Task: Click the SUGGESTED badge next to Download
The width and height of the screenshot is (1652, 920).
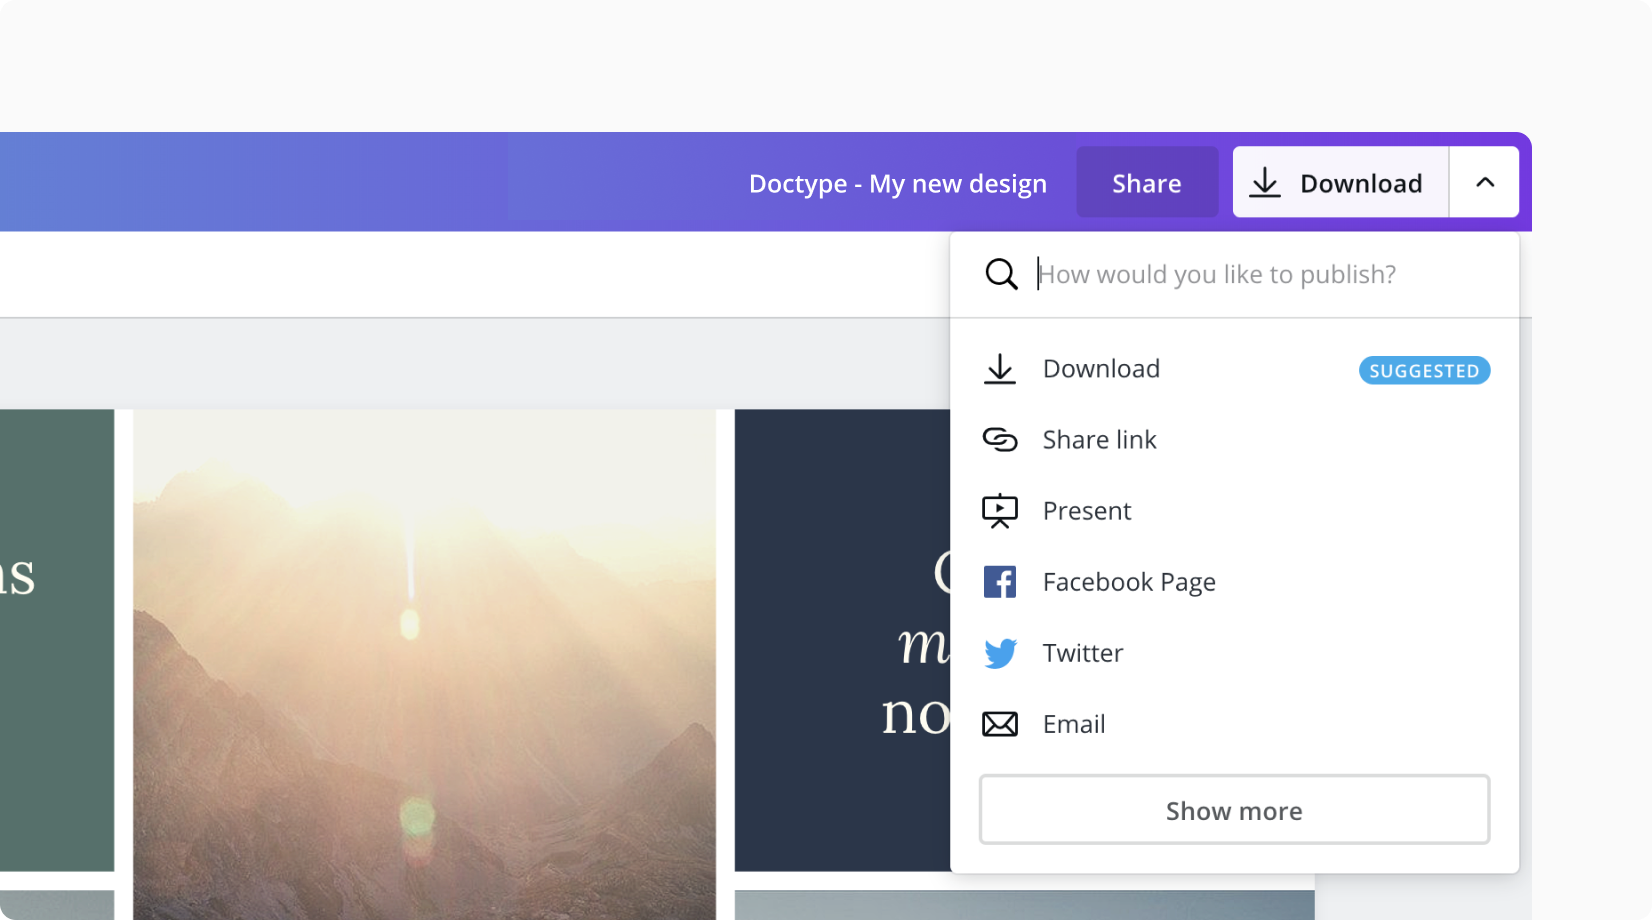Action: 1424,370
